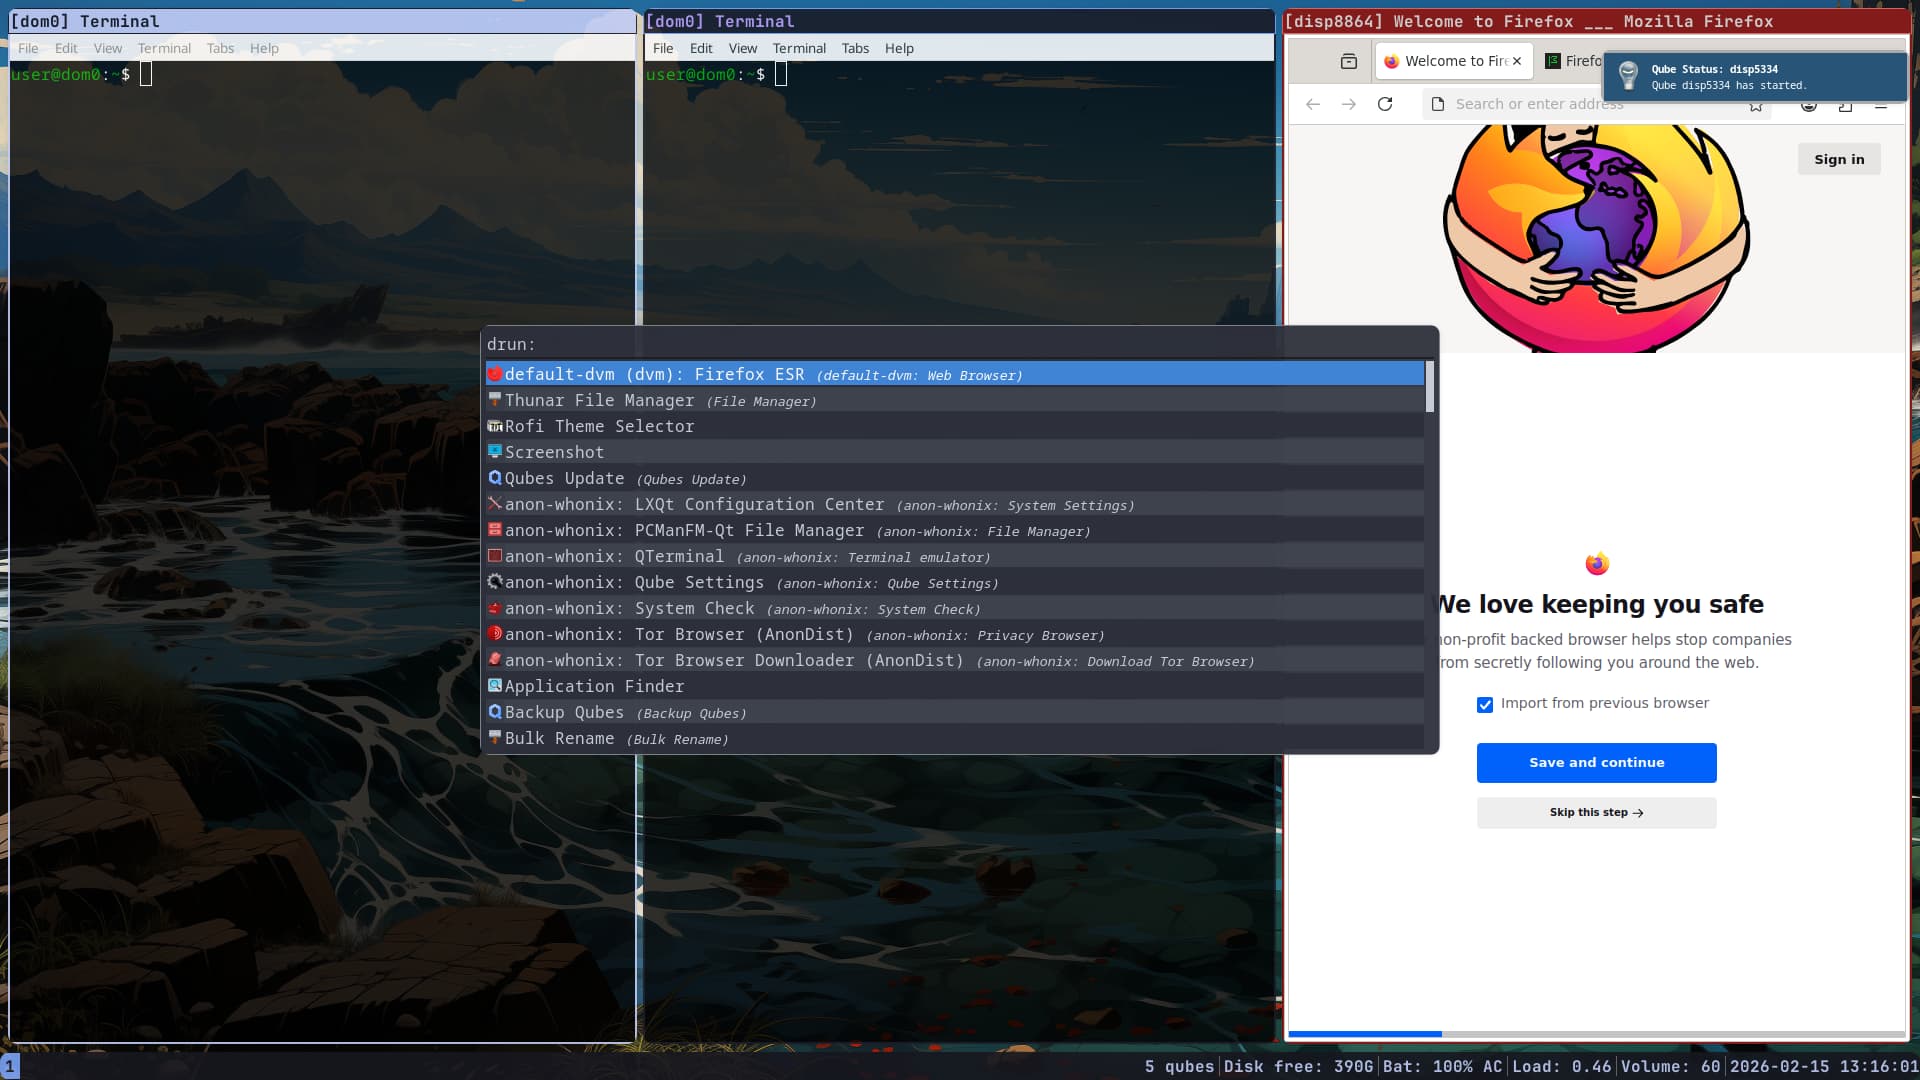Click the browser back arrow icon
The height and width of the screenshot is (1080, 1920).
[x=1313, y=104]
